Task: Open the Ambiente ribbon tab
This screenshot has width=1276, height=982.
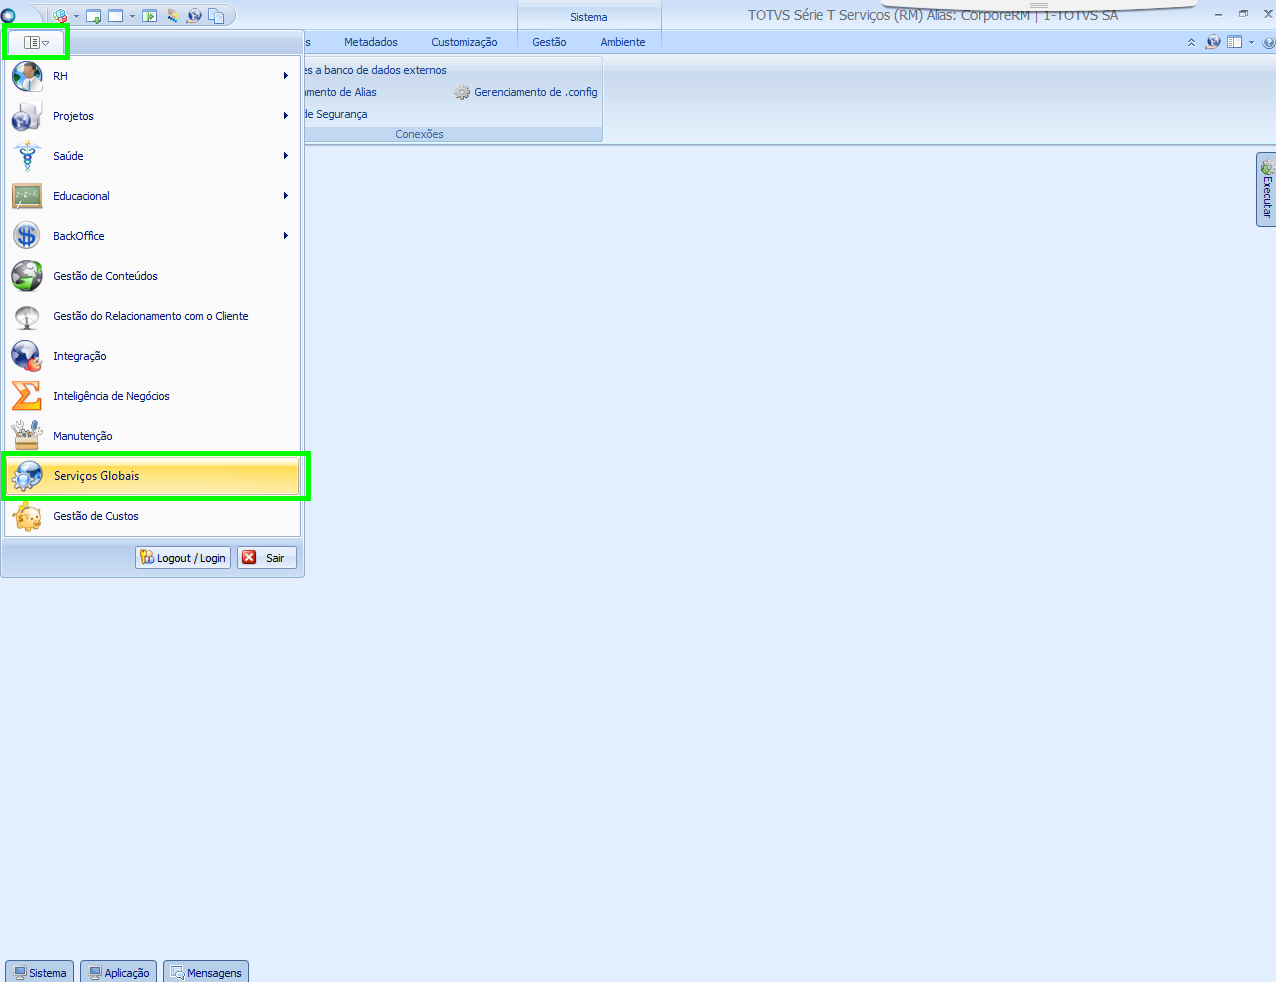Action: coord(623,42)
